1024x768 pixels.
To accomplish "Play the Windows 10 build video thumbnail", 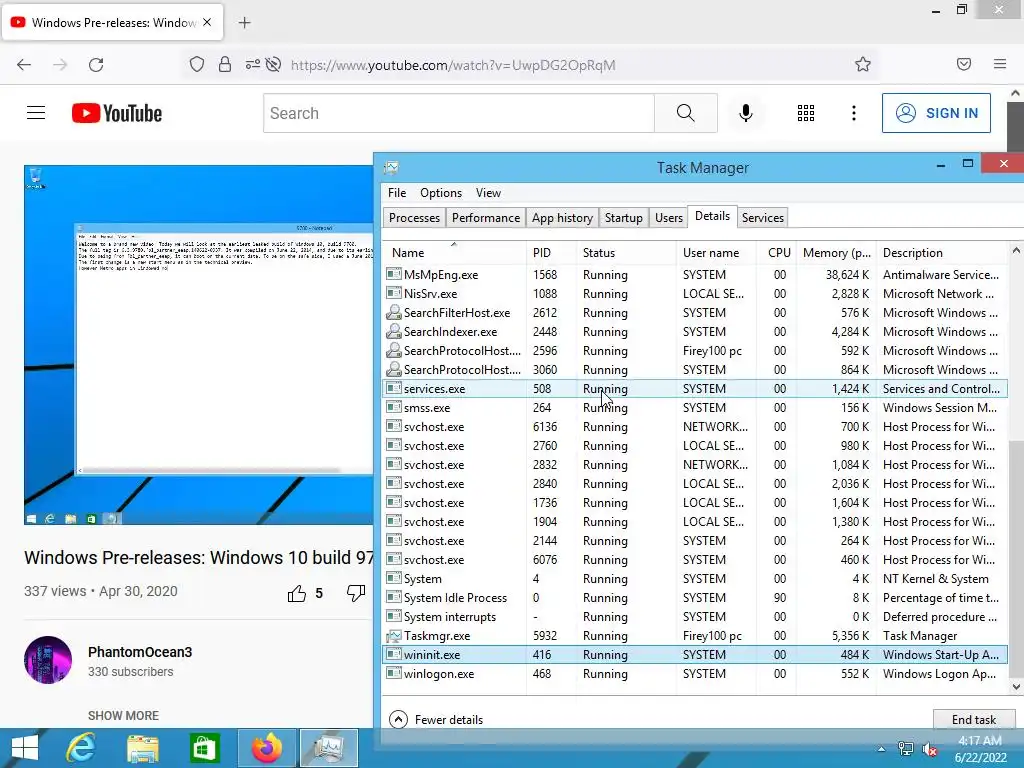I will [199, 345].
